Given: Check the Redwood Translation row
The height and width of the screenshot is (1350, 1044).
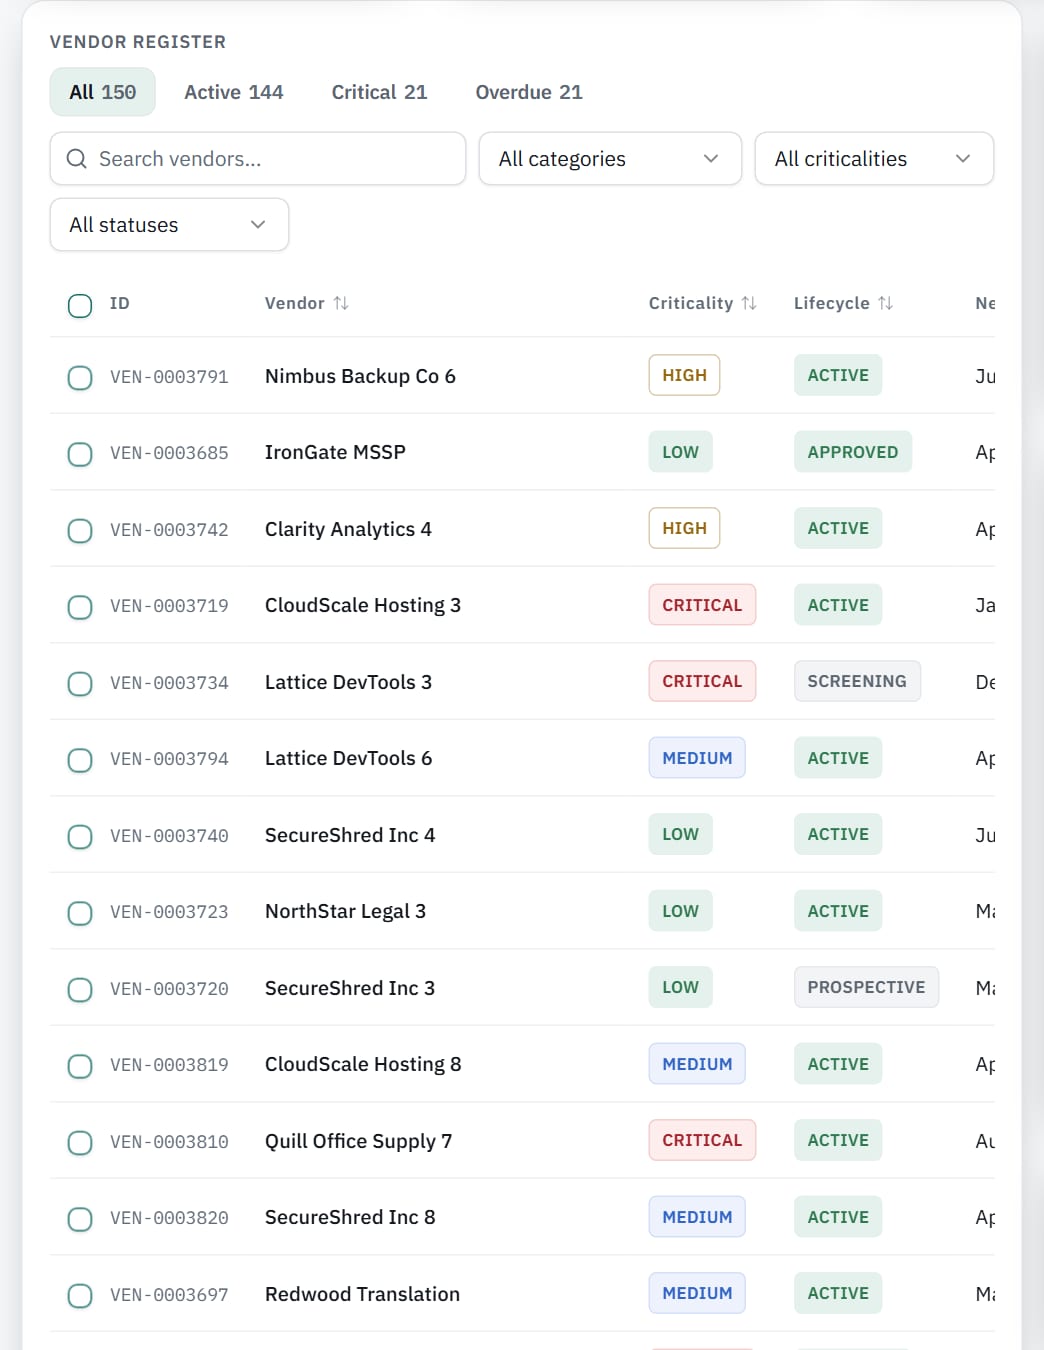Looking at the screenshot, I should pyautogui.click(x=80, y=1295).
